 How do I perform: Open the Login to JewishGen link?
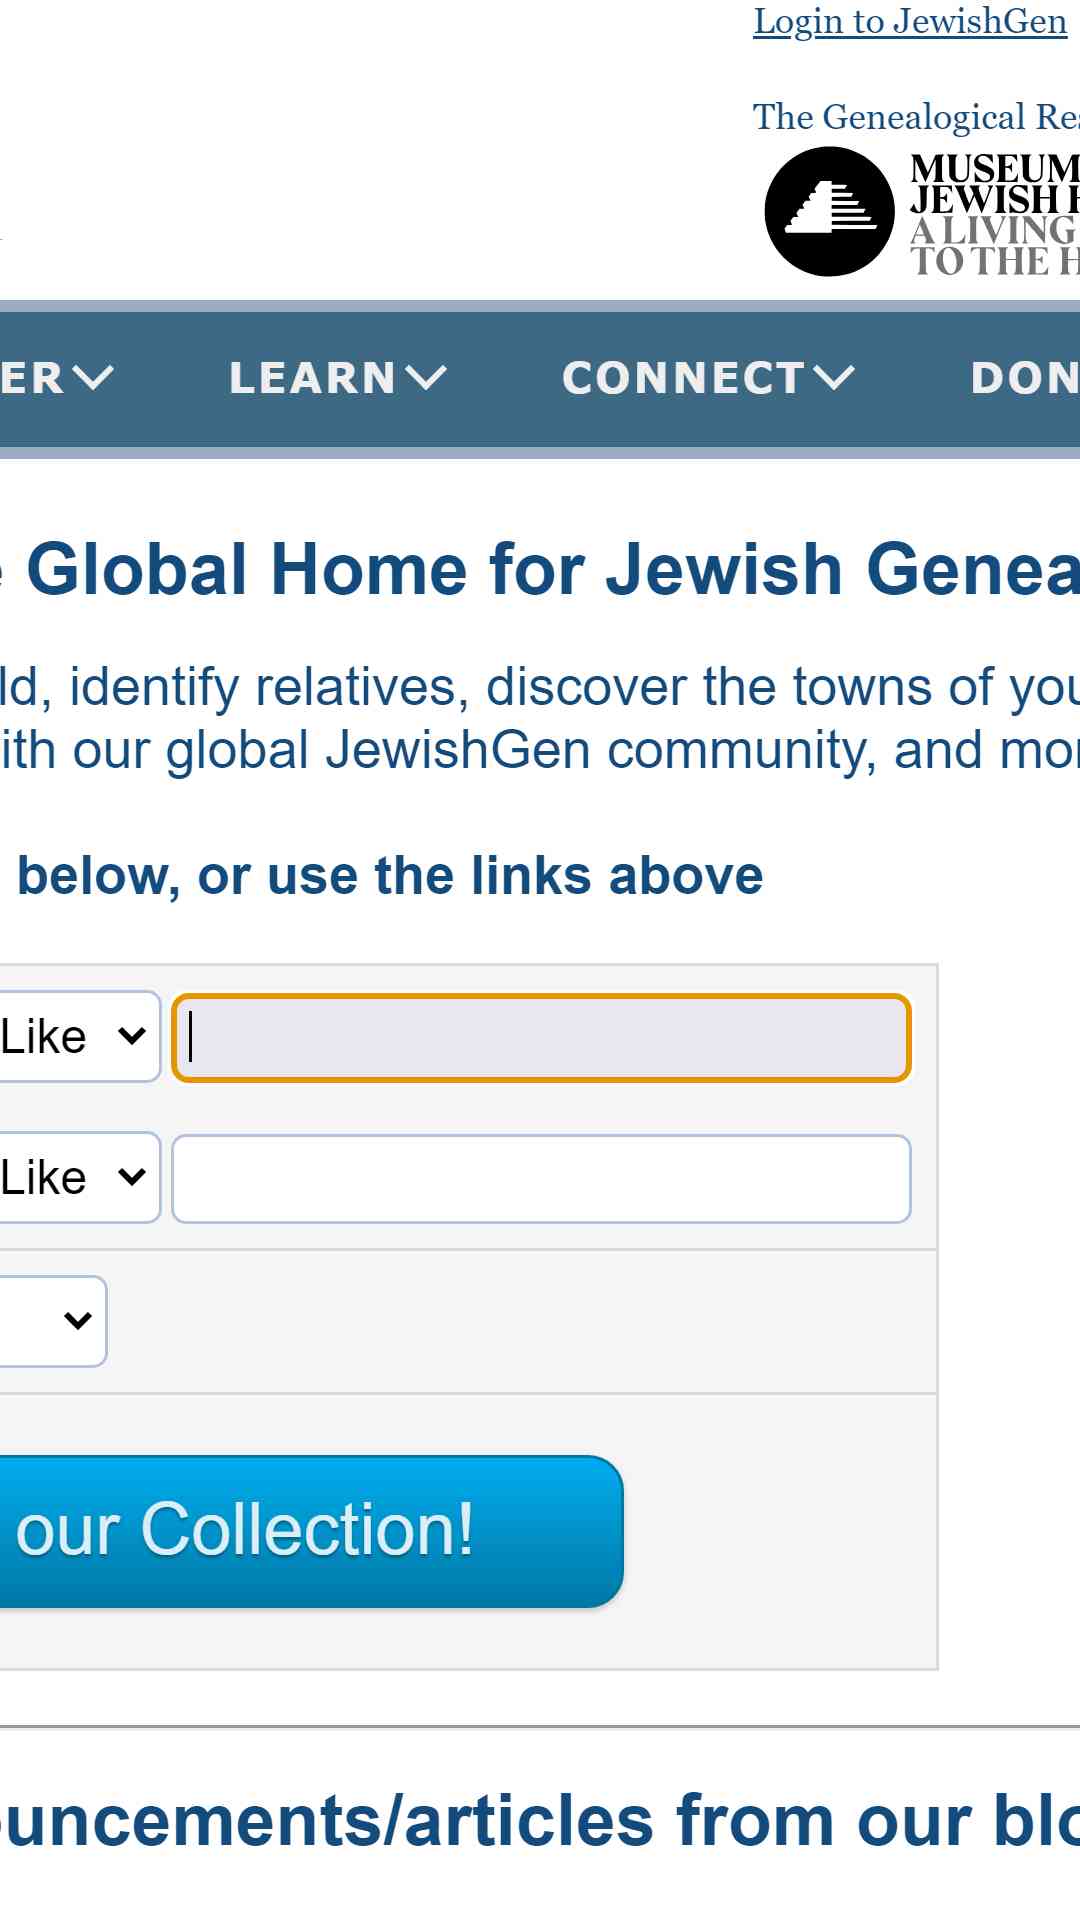[910, 21]
